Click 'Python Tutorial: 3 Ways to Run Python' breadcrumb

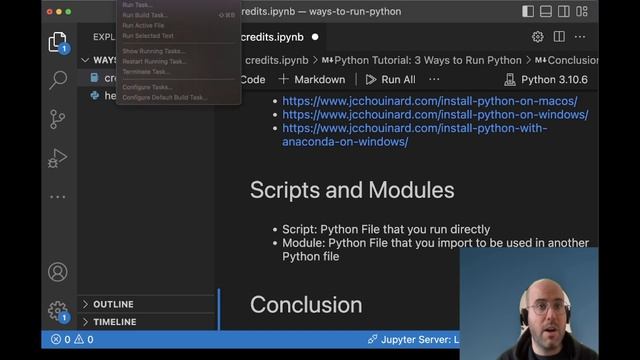(x=422, y=60)
